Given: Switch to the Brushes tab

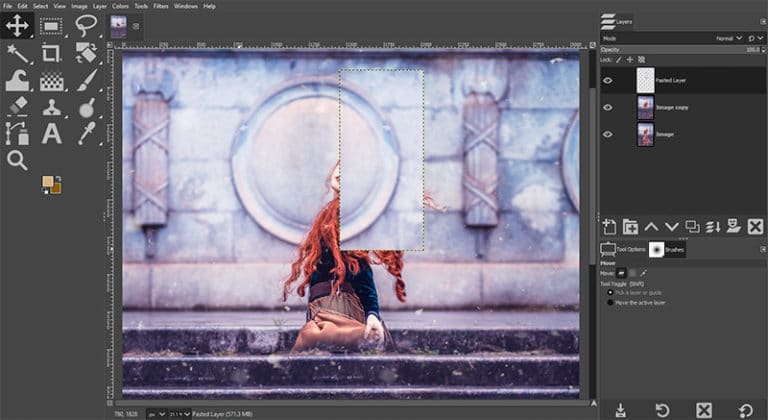Looking at the screenshot, I should pyautogui.click(x=669, y=250).
